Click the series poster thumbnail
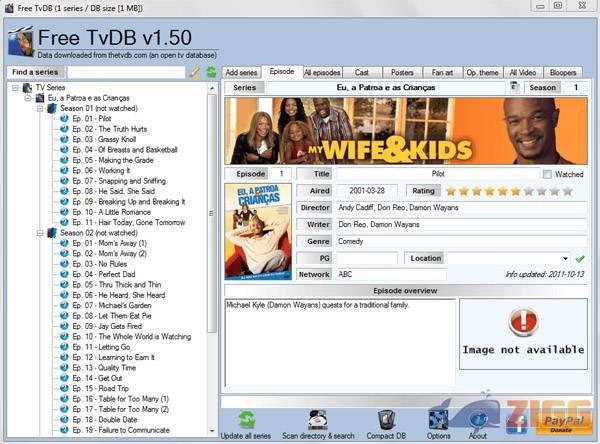This screenshot has width=600, height=444. coord(258,232)
